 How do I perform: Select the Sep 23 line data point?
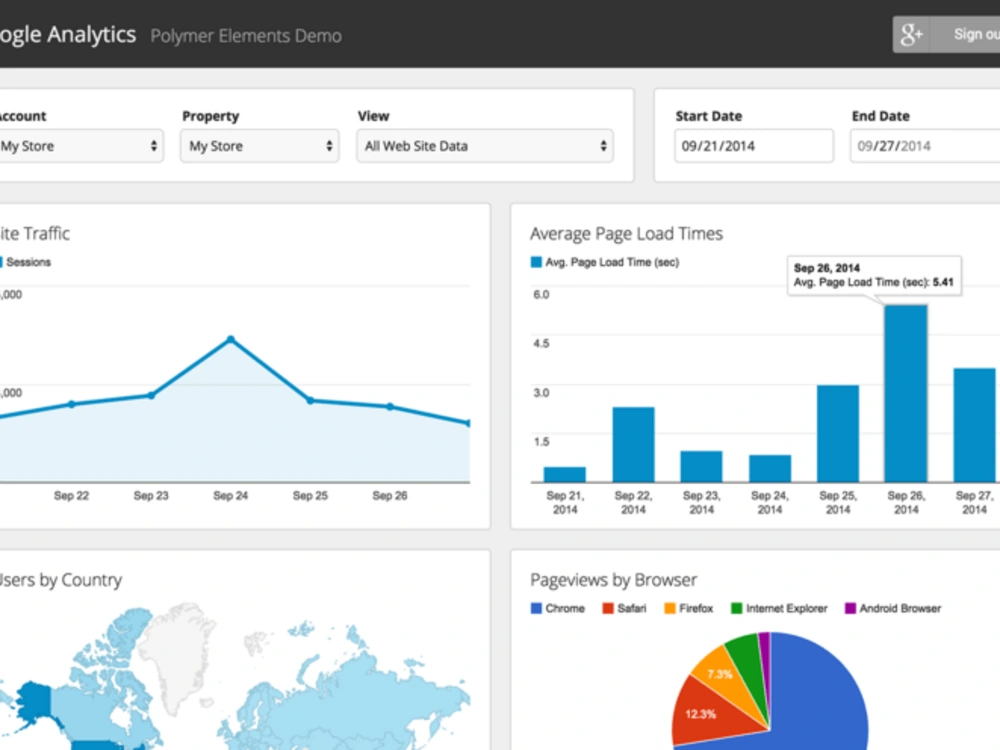point(151,395)
